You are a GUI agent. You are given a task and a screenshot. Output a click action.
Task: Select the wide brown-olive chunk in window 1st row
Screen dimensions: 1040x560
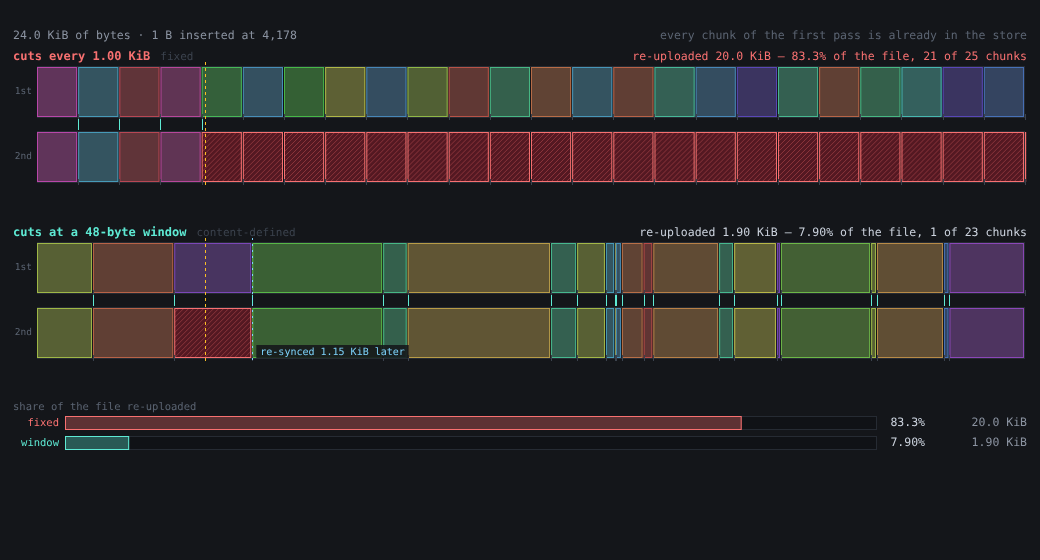(x=479, y=268)
